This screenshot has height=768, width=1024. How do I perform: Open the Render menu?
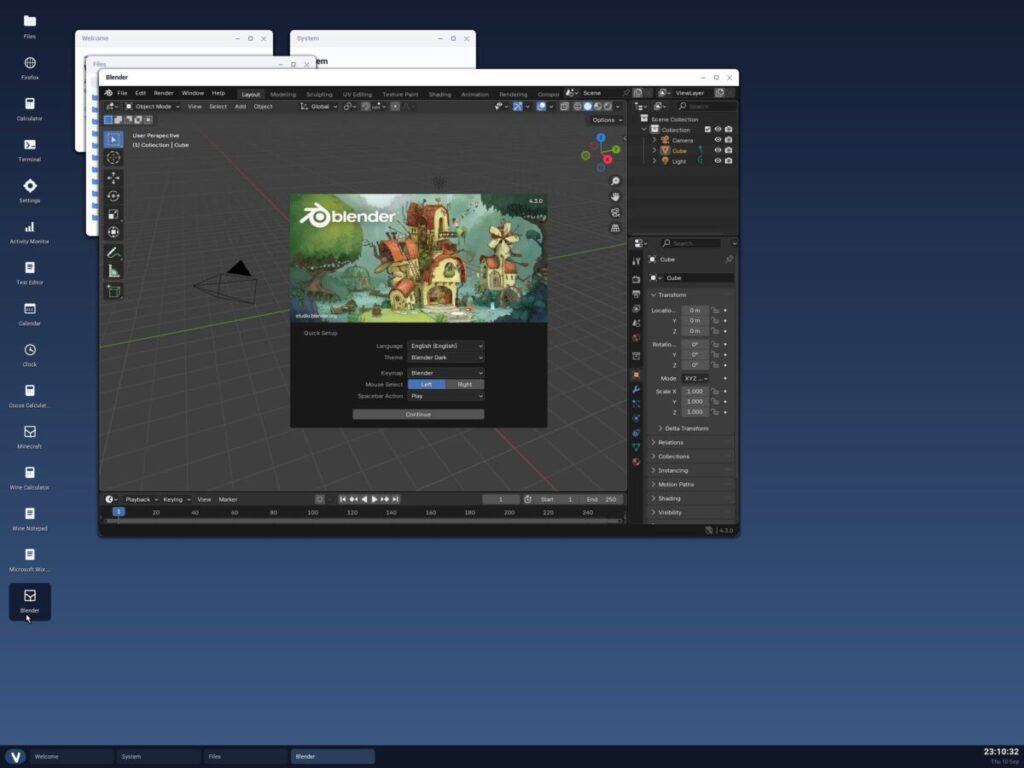click(x=163, y=93)
